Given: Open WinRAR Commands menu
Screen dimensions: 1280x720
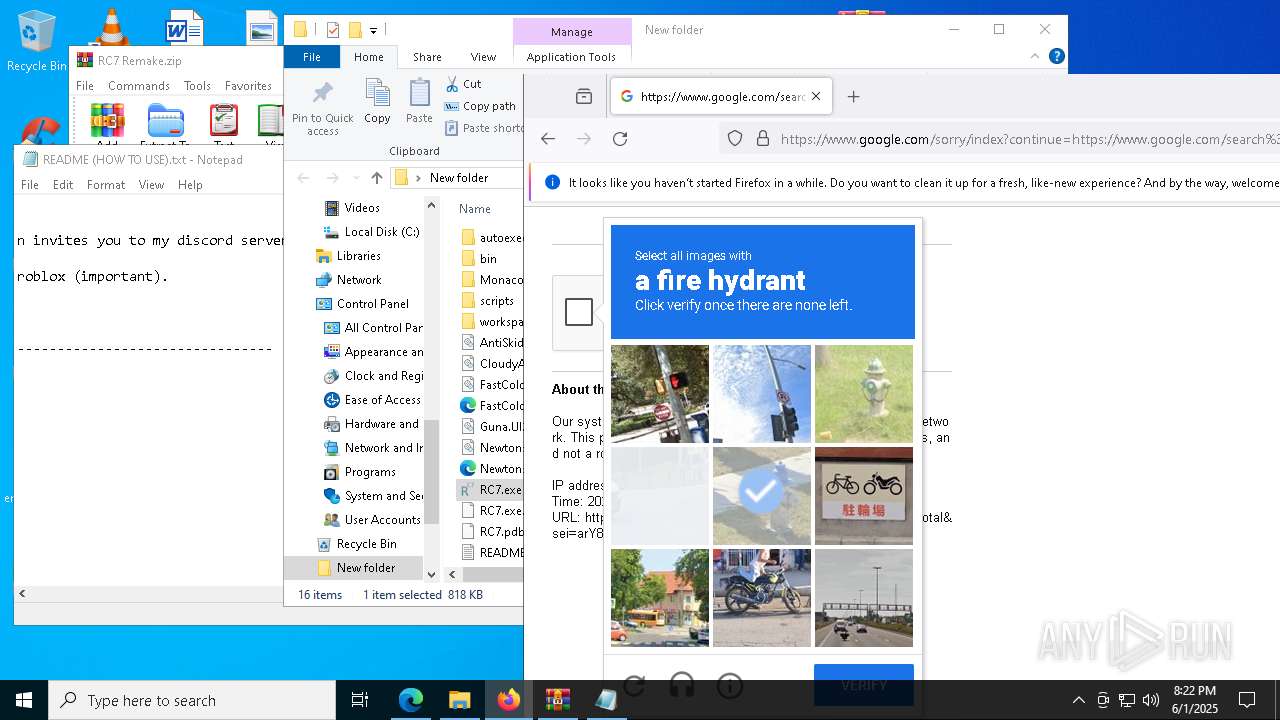Looking at the screenshot, I should (139, 86).
